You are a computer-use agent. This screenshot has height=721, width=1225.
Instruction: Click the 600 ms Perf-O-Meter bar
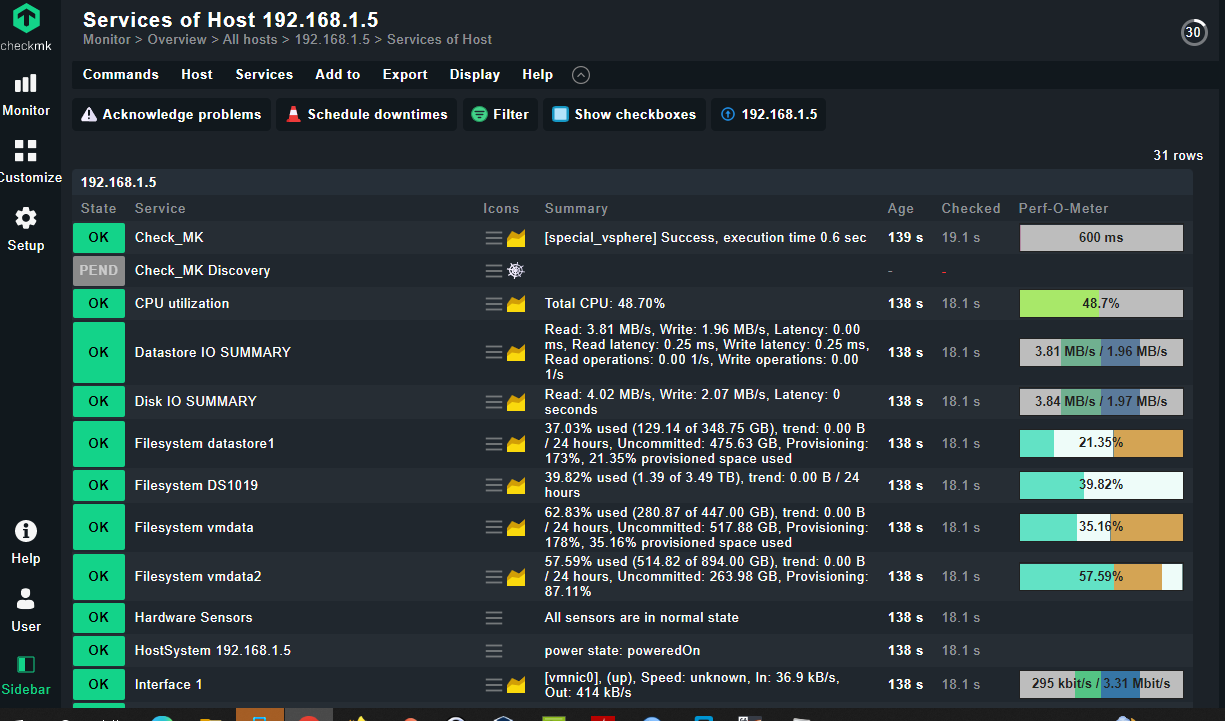point(1101,238)
